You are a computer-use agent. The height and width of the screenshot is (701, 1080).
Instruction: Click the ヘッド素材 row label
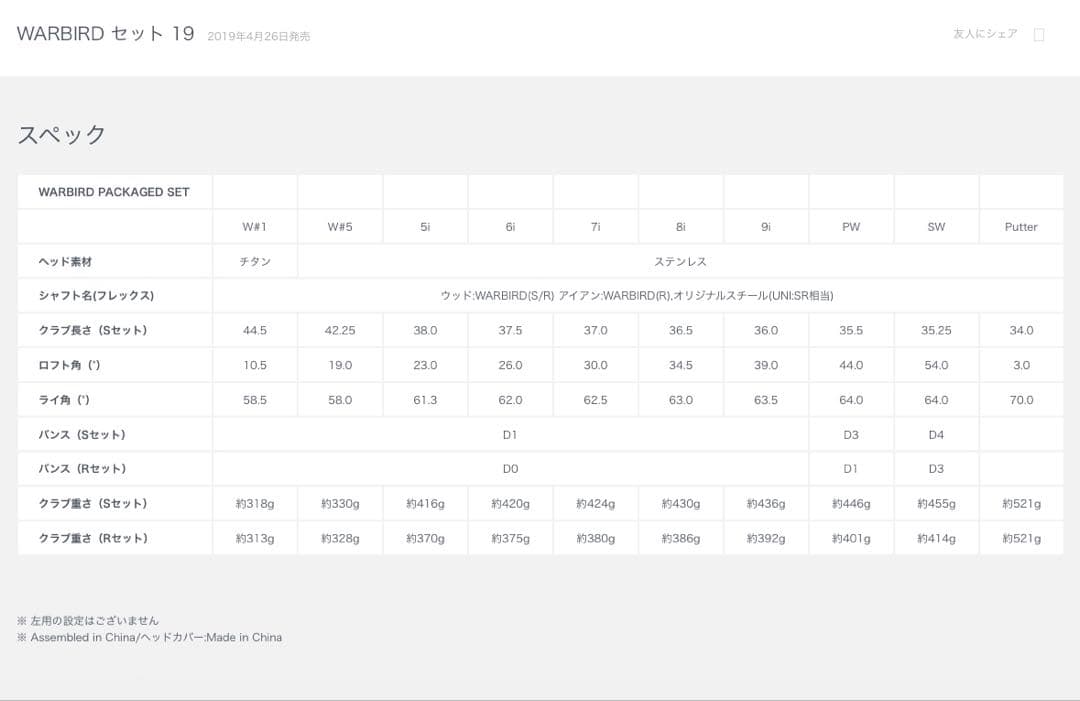pyautogui.click(x=114, y=262)
